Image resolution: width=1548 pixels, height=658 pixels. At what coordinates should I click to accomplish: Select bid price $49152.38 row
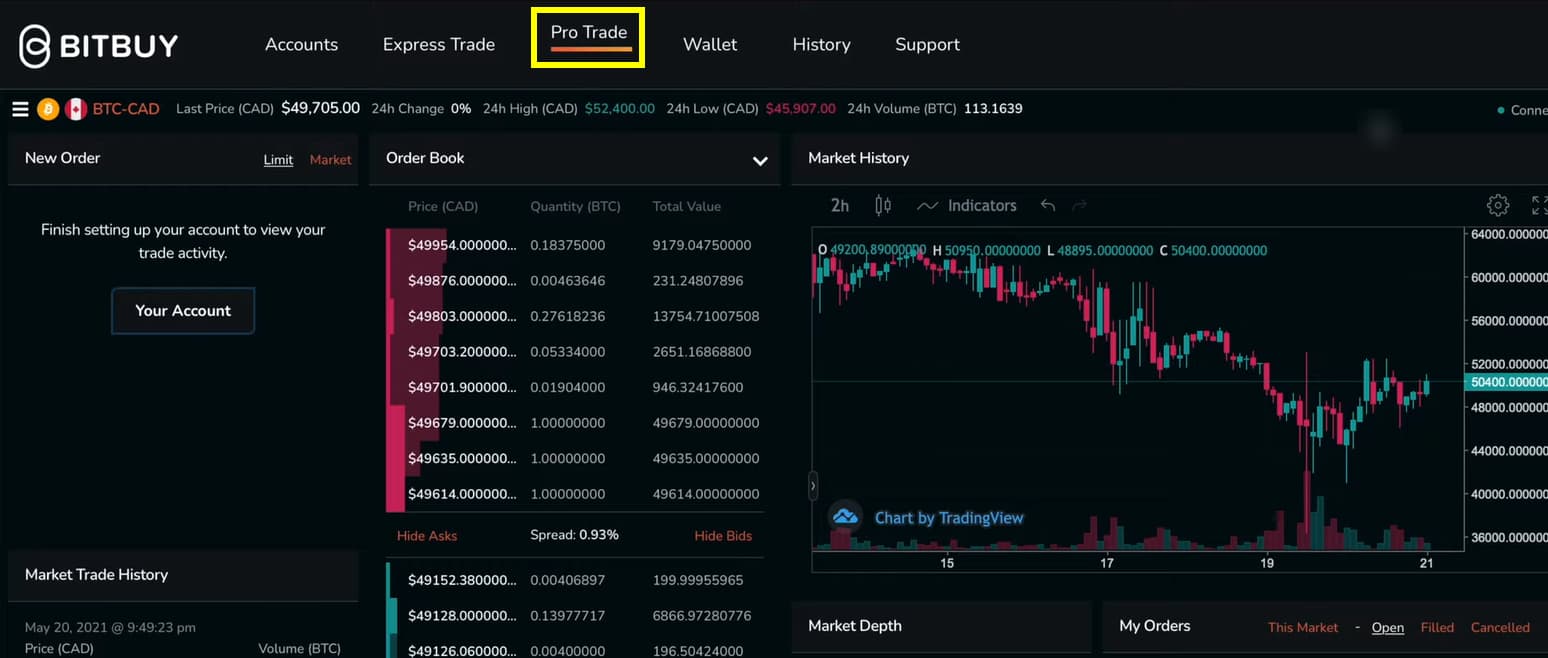pyautogui.click(x=575, y=580)
